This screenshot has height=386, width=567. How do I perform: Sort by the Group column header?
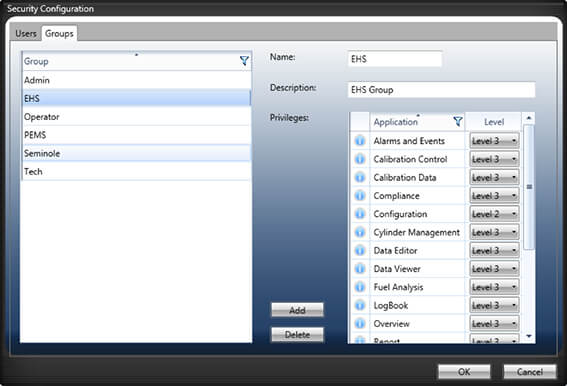pos(136,61)
